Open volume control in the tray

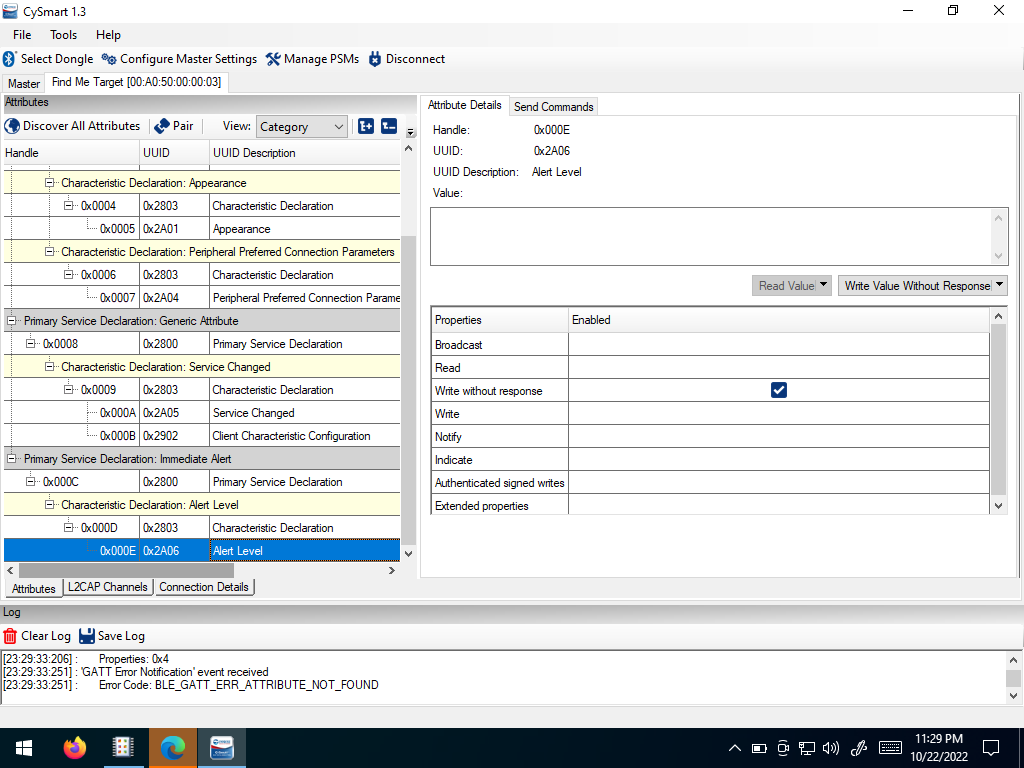pos(831,748)
